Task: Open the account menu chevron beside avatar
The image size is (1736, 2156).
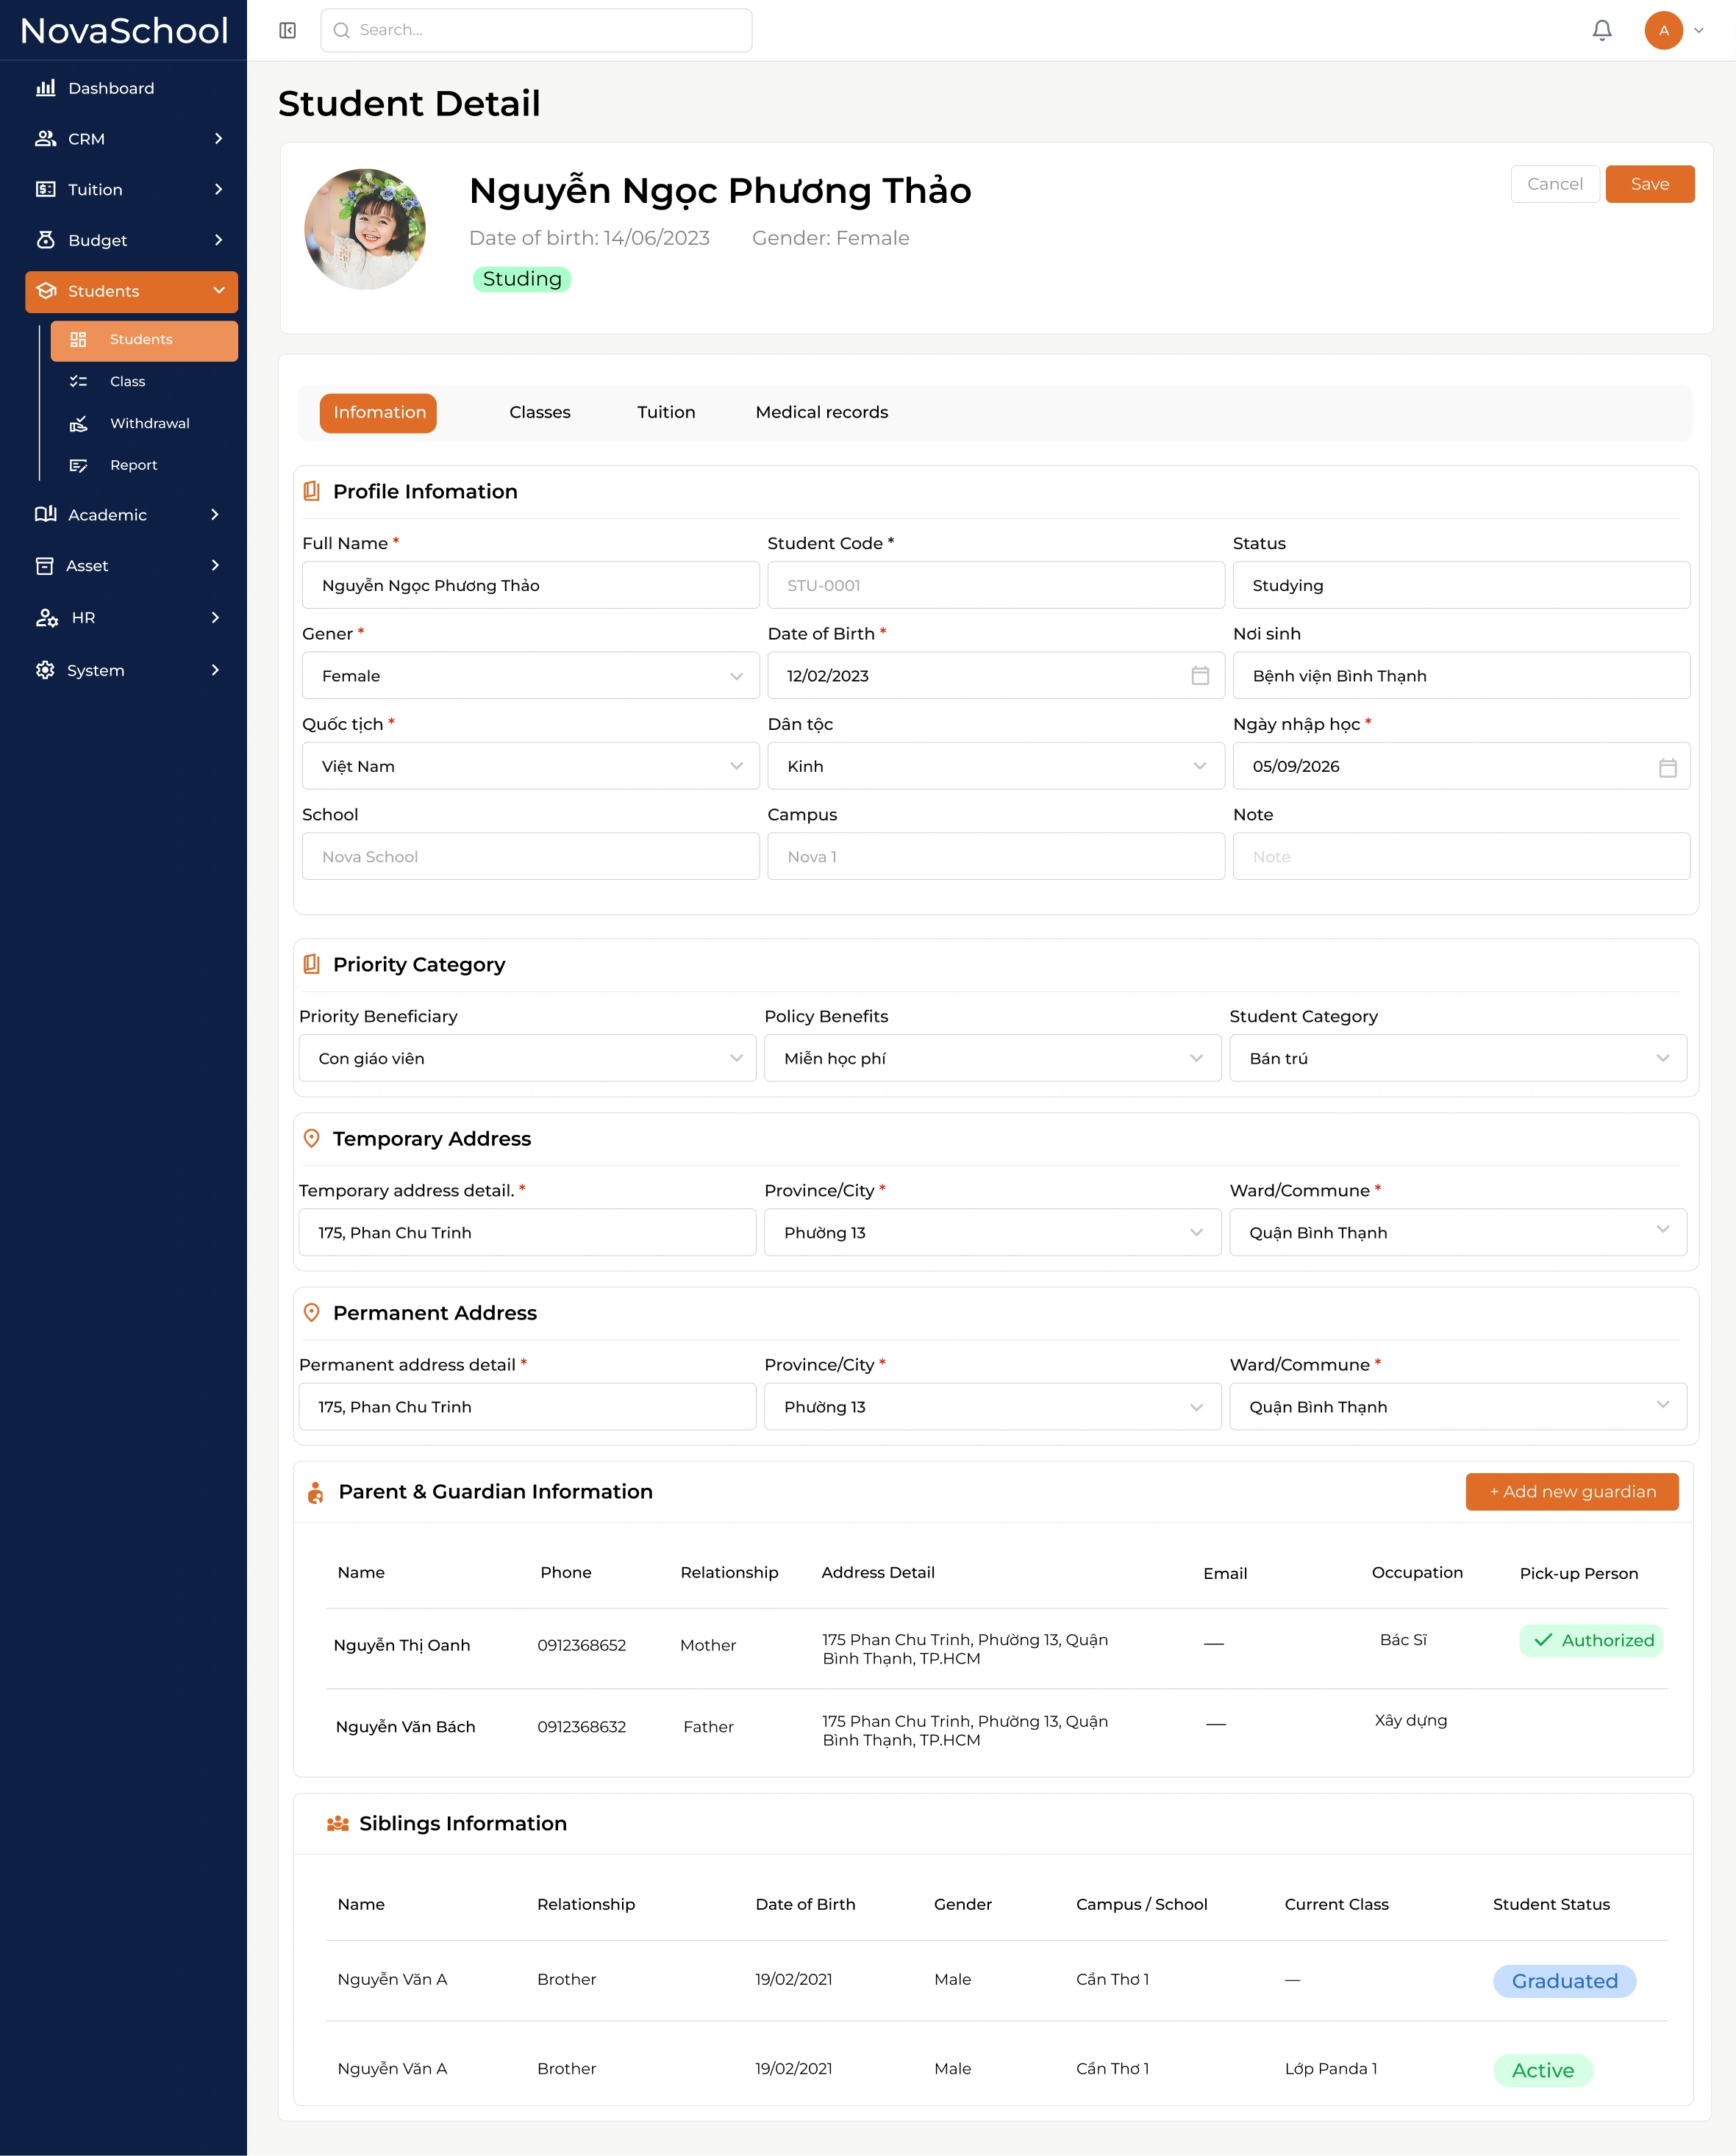Action: click(1699, 30)
